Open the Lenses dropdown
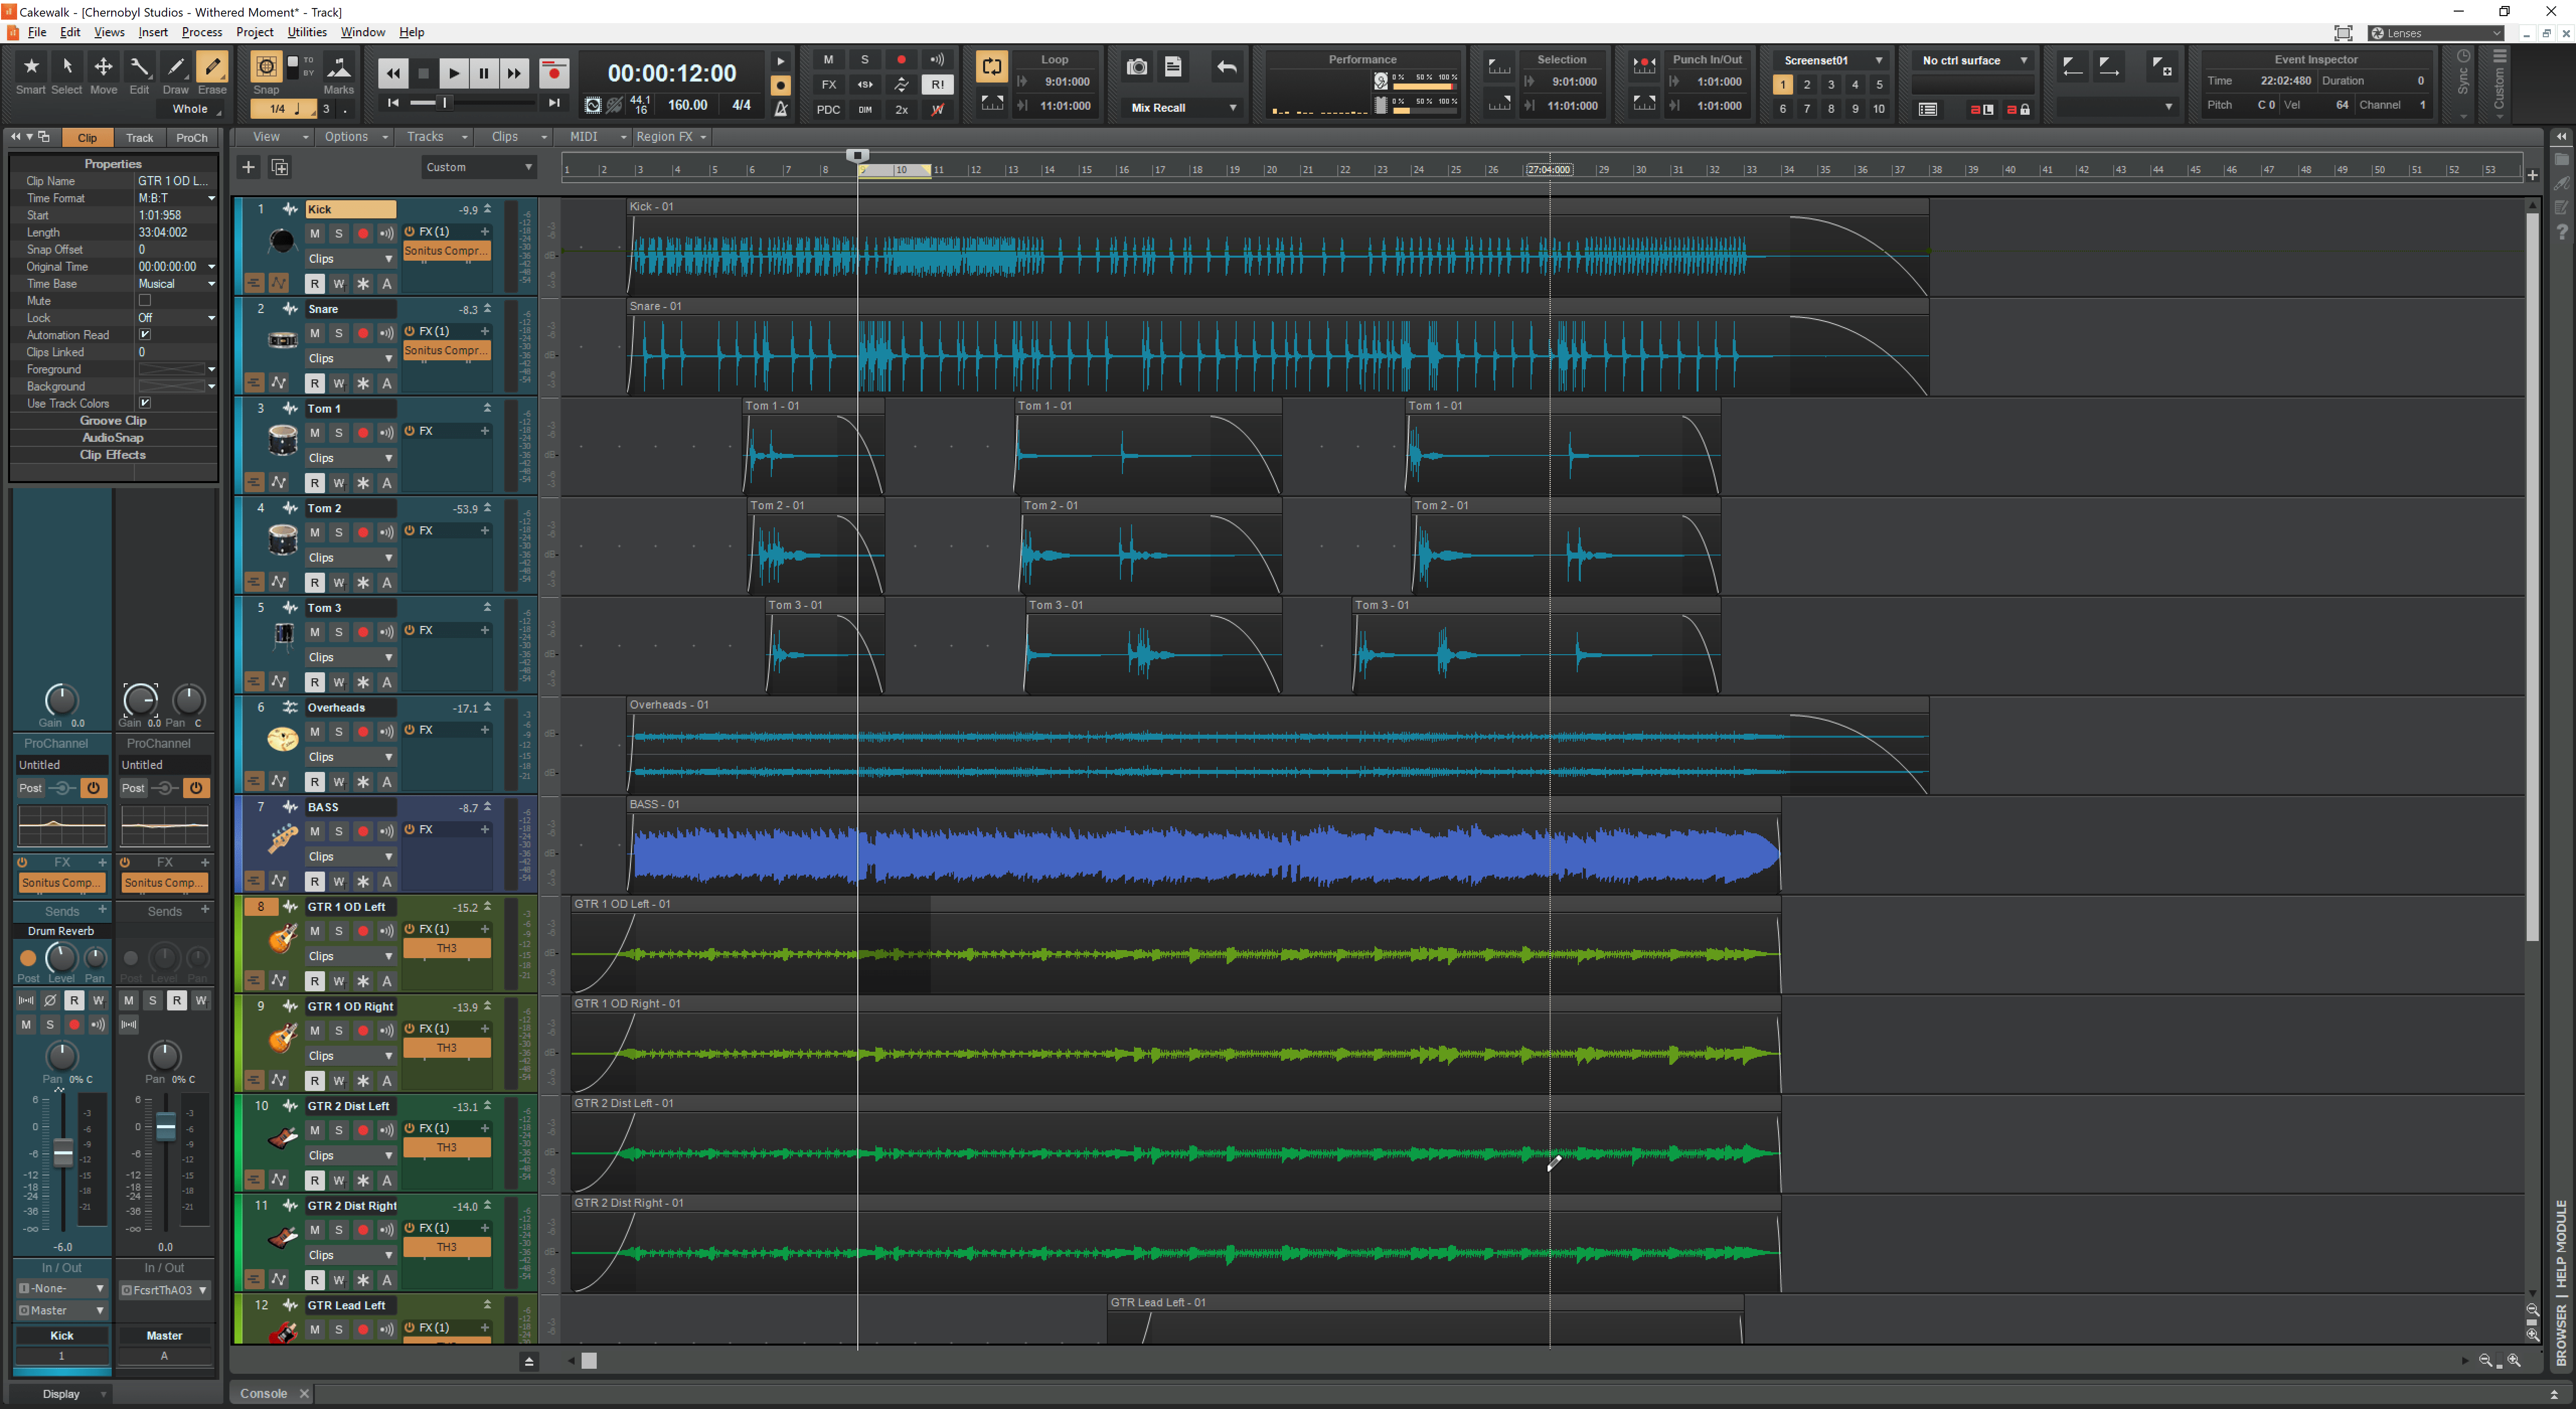2576x1409 pixels. pyautogui.click(x=2437, y=33)
